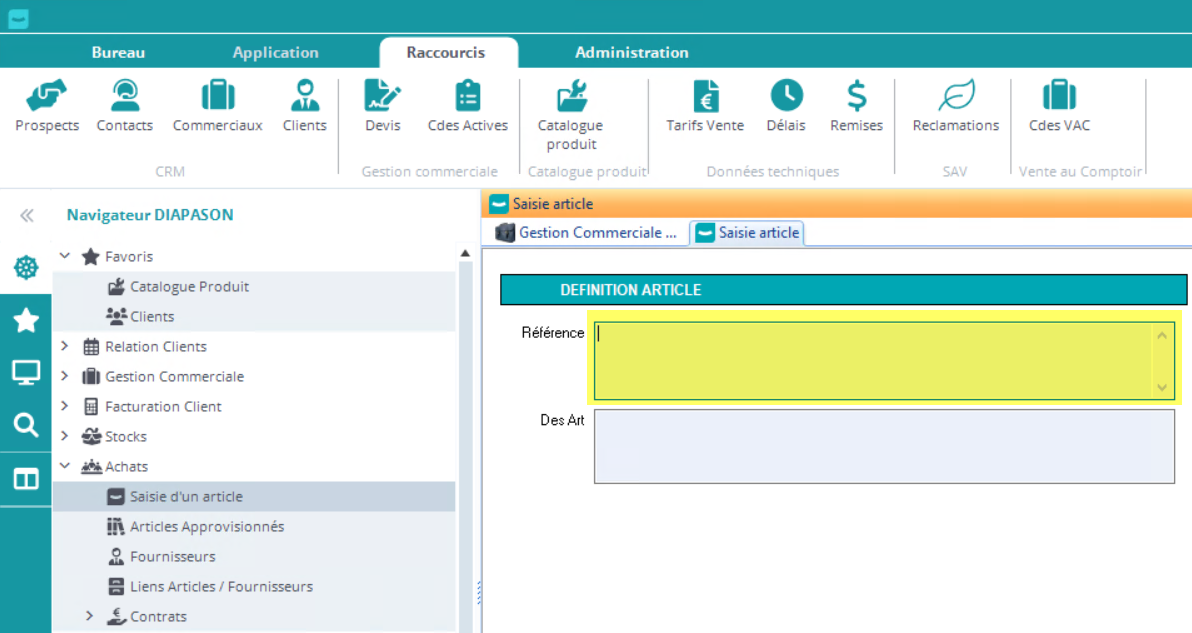1192x633 pixels.
Task: Select Fournisseurs in the navigator tree
Action: [x=172, y=557]
